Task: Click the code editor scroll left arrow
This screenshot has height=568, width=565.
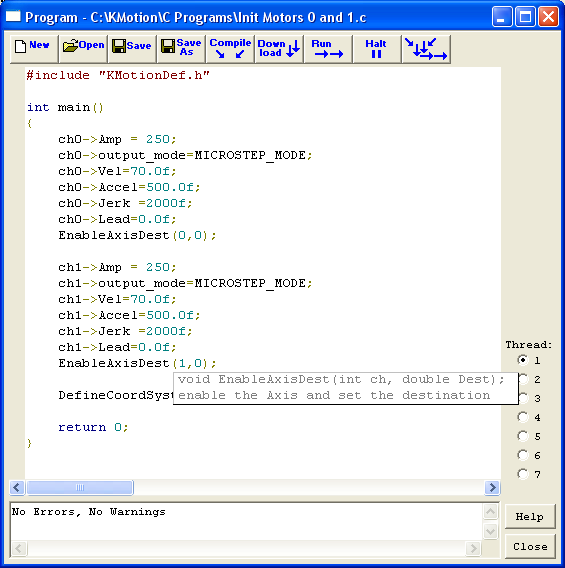Action: [17, 487]
